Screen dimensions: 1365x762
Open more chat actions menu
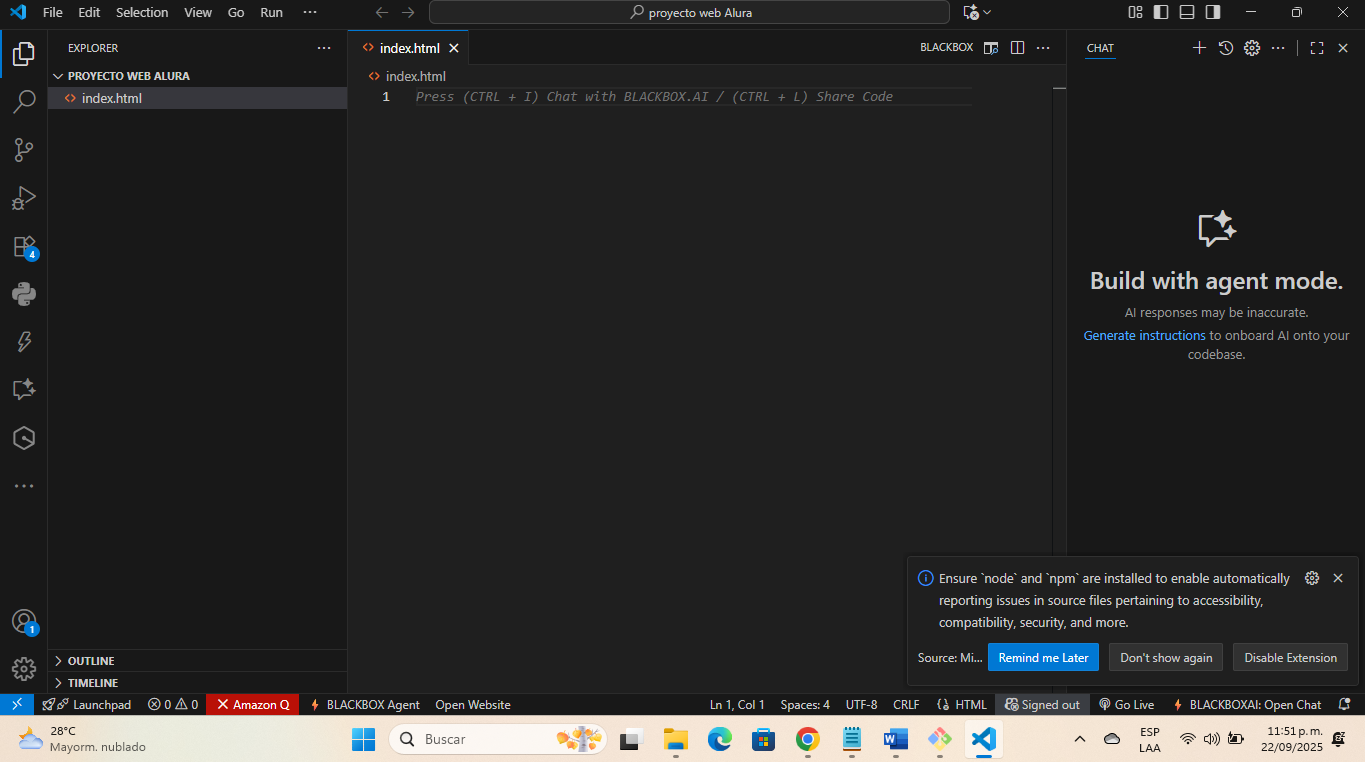(x=1278, y=48)
